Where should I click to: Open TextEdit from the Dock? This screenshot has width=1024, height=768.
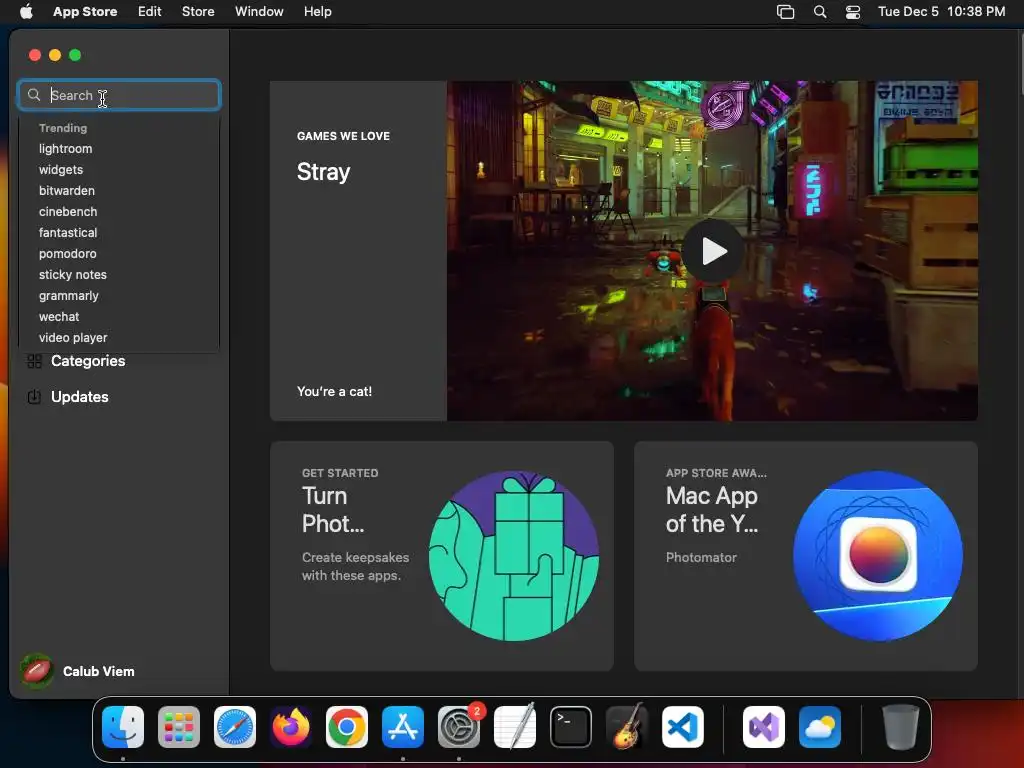(515, 727)
